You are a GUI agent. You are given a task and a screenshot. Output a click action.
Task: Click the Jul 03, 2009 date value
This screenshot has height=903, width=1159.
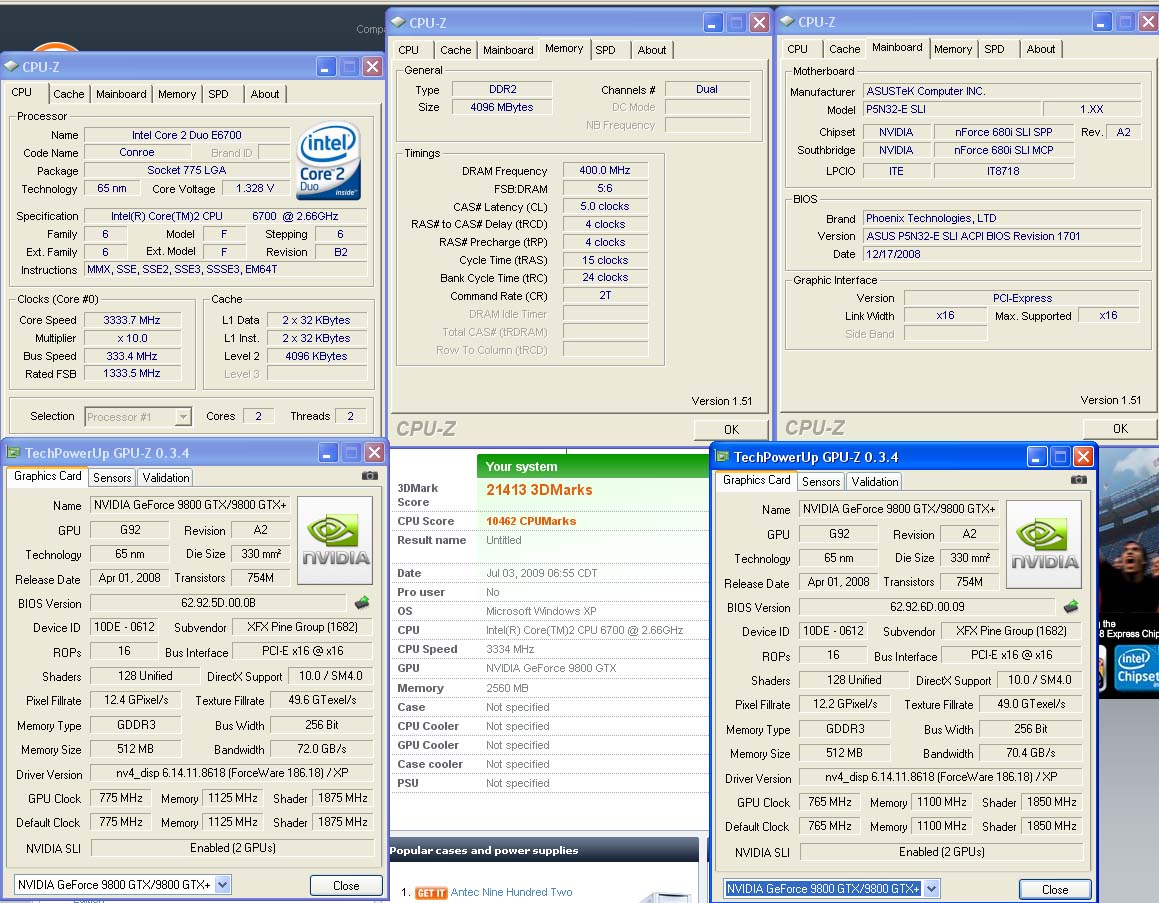541,573
